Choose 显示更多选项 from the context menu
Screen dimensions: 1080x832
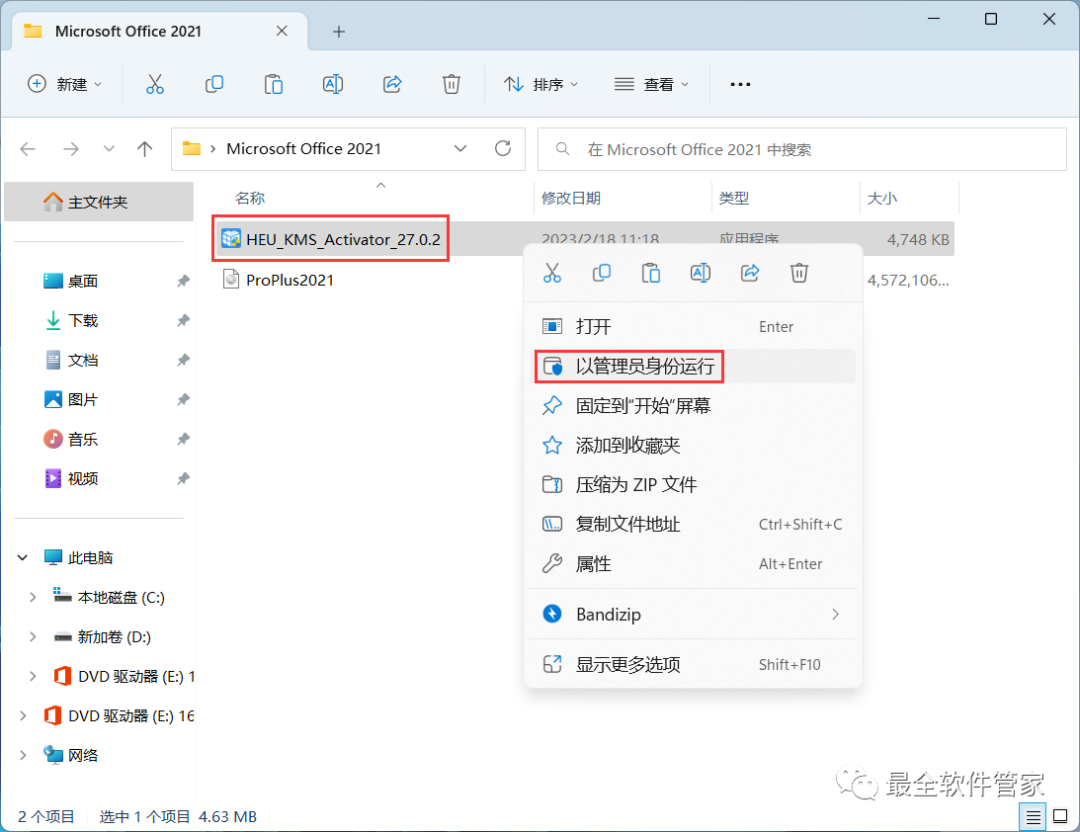pos(693,665)
